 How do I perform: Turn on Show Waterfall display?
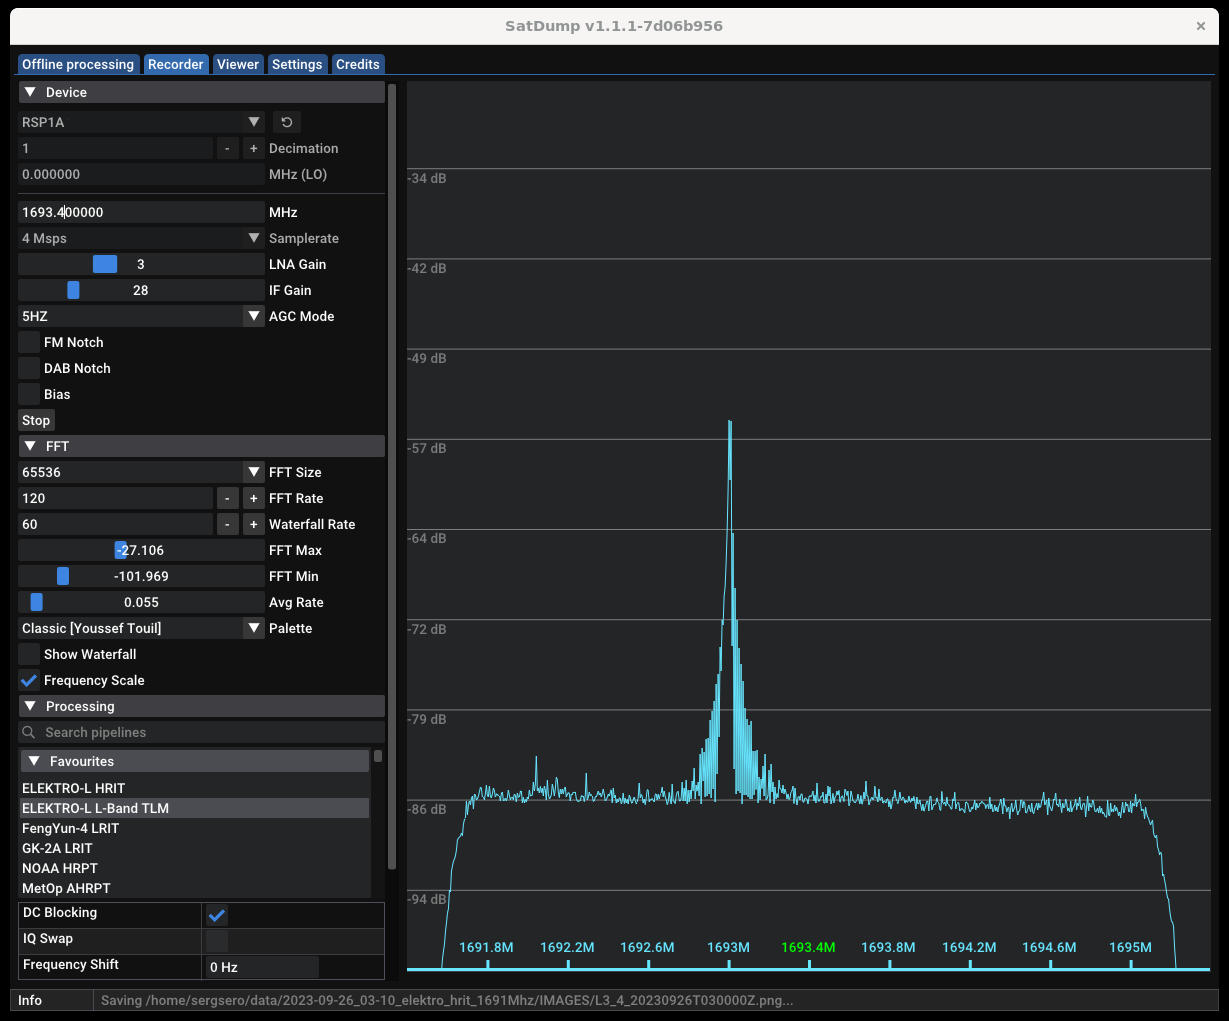(28, 653)
